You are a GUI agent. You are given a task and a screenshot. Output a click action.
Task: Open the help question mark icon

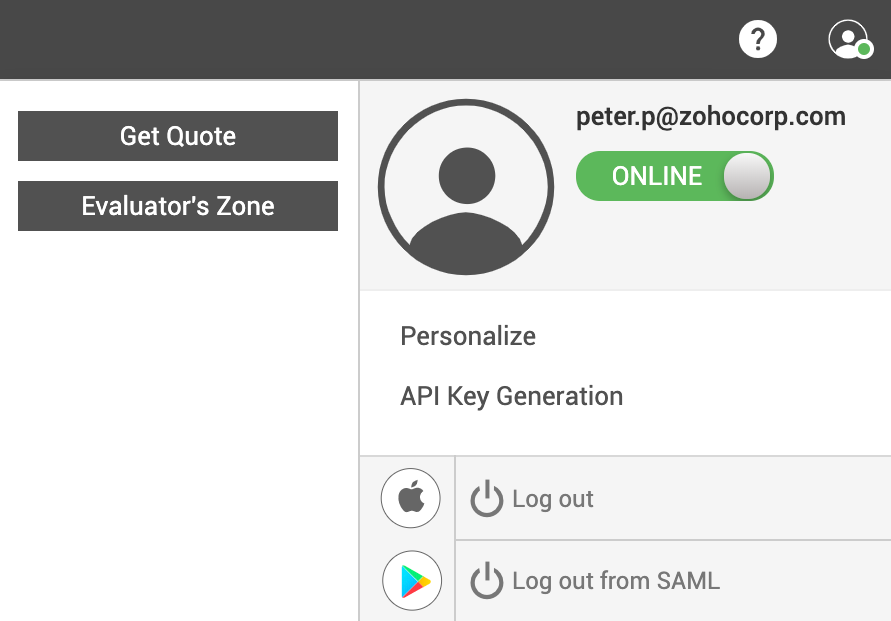tap(758, 39)
